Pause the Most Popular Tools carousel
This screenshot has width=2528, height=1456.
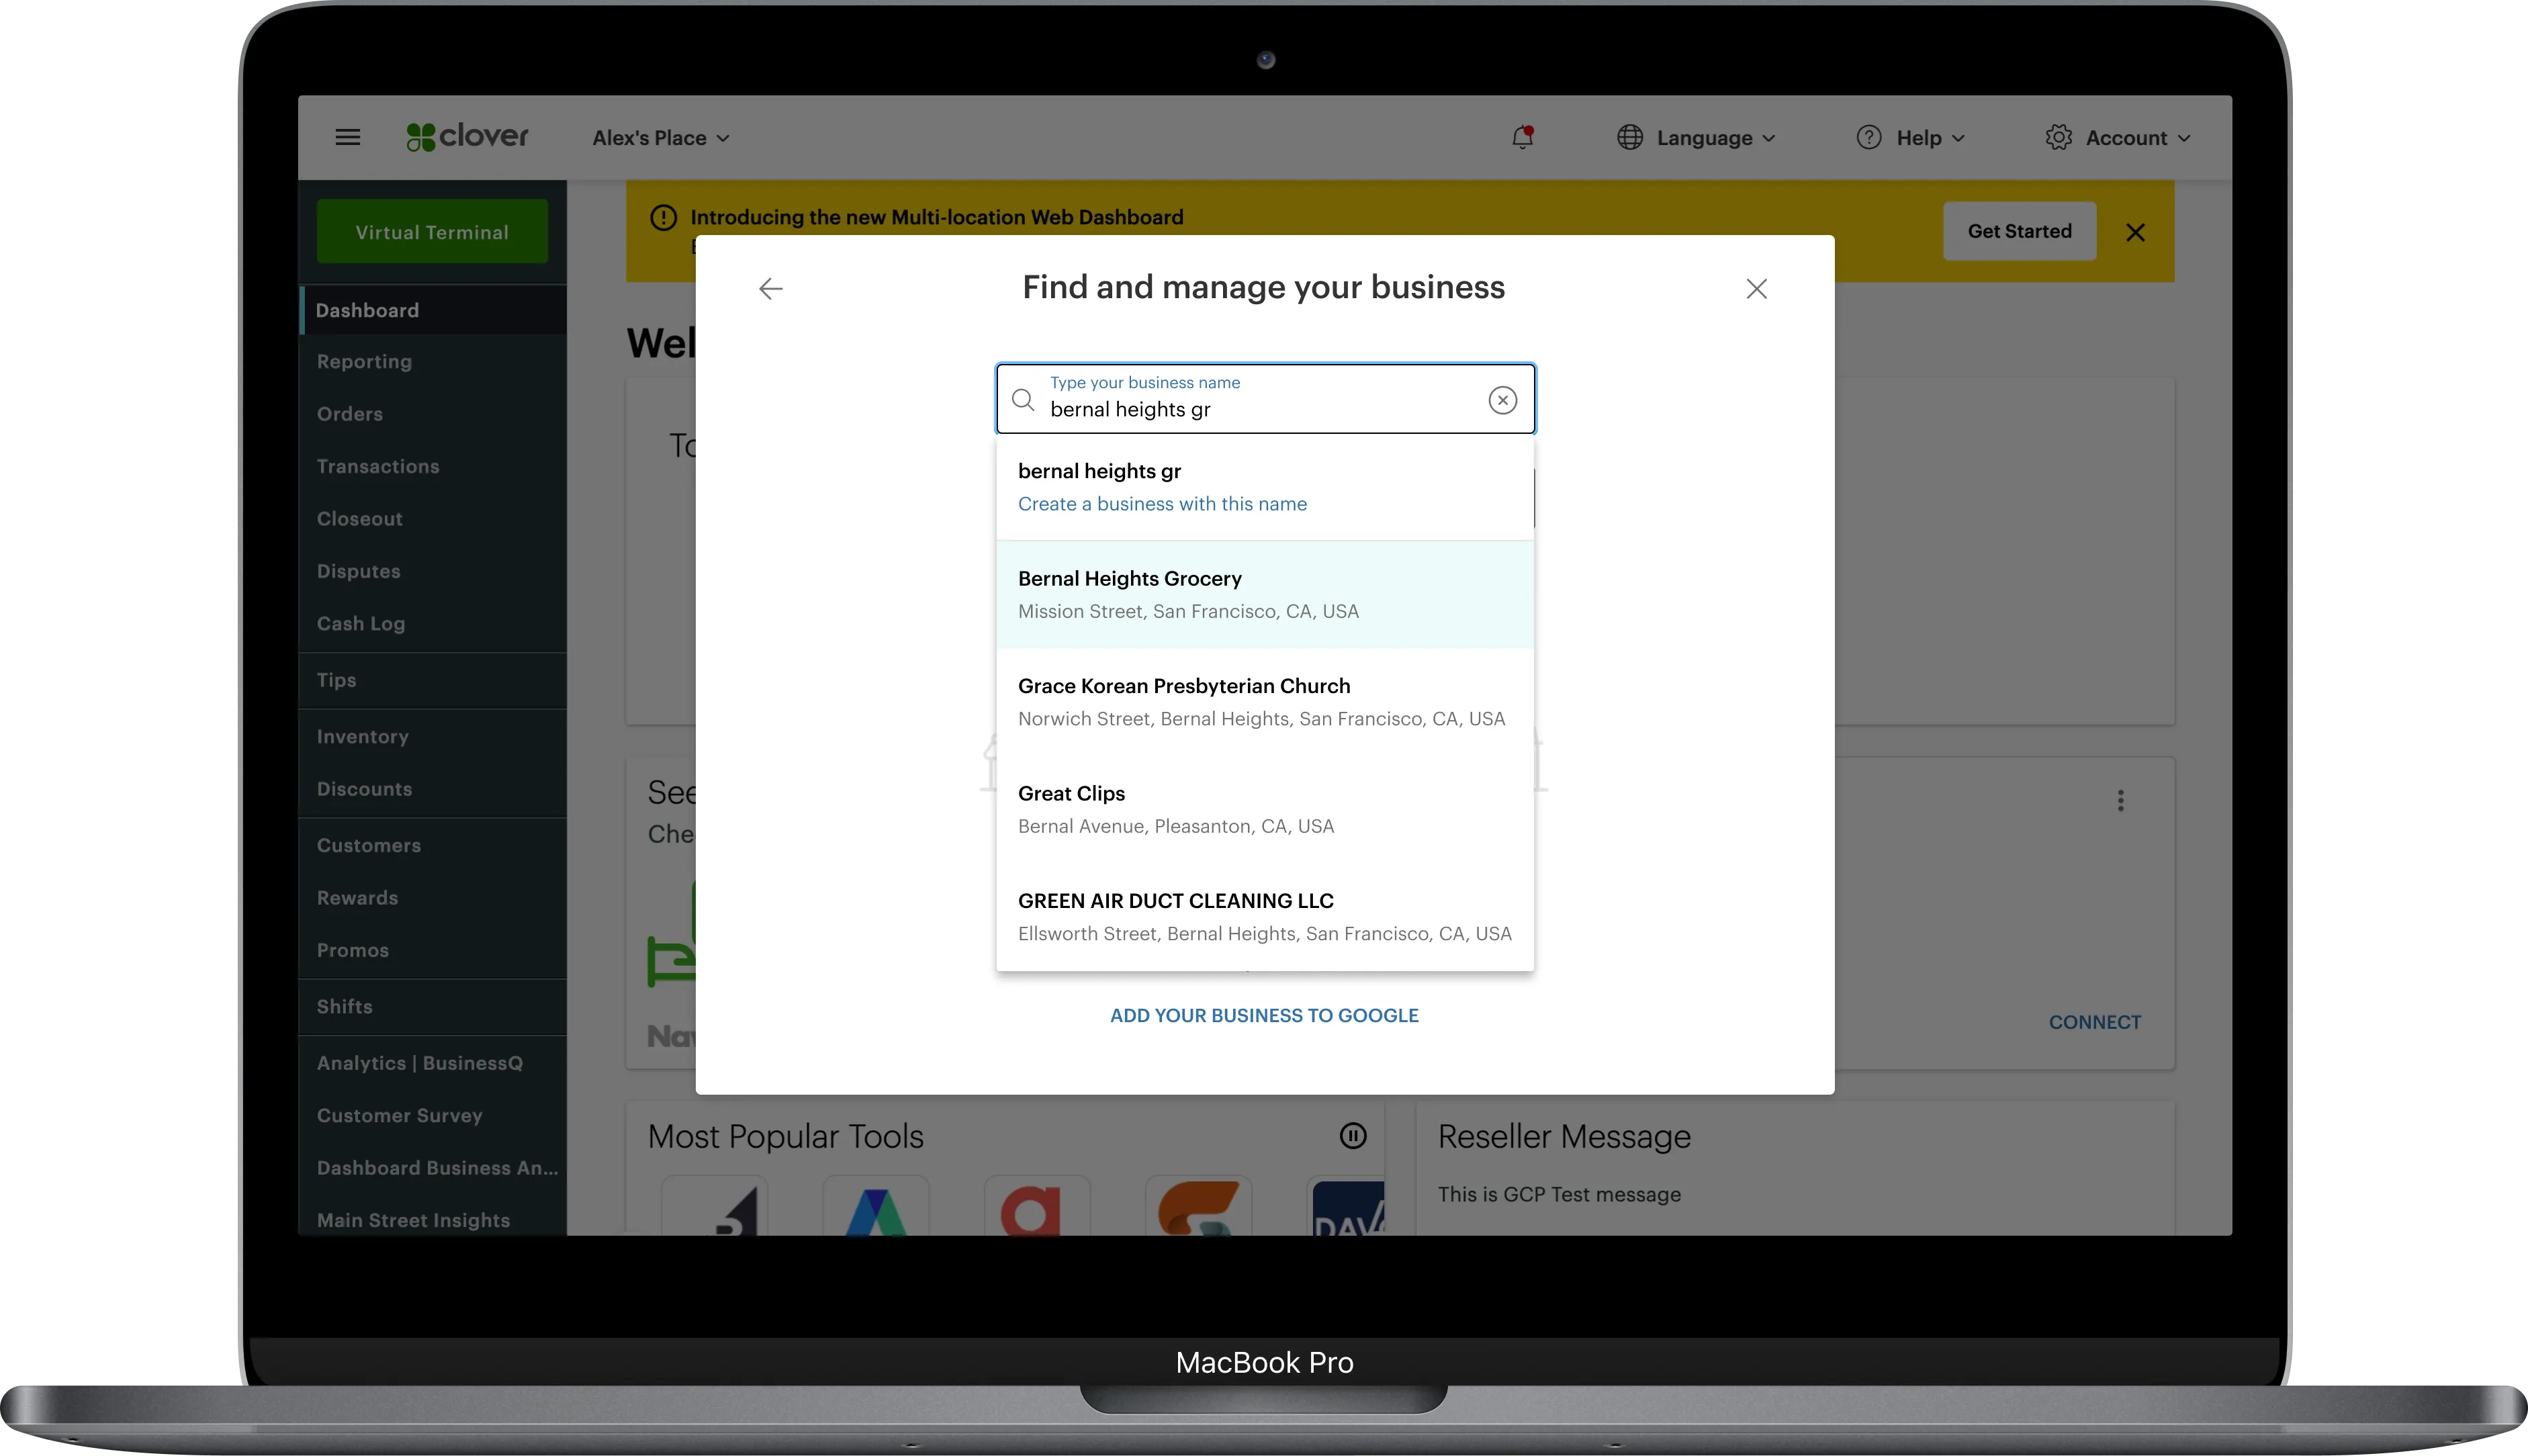coord(1352,1136)
